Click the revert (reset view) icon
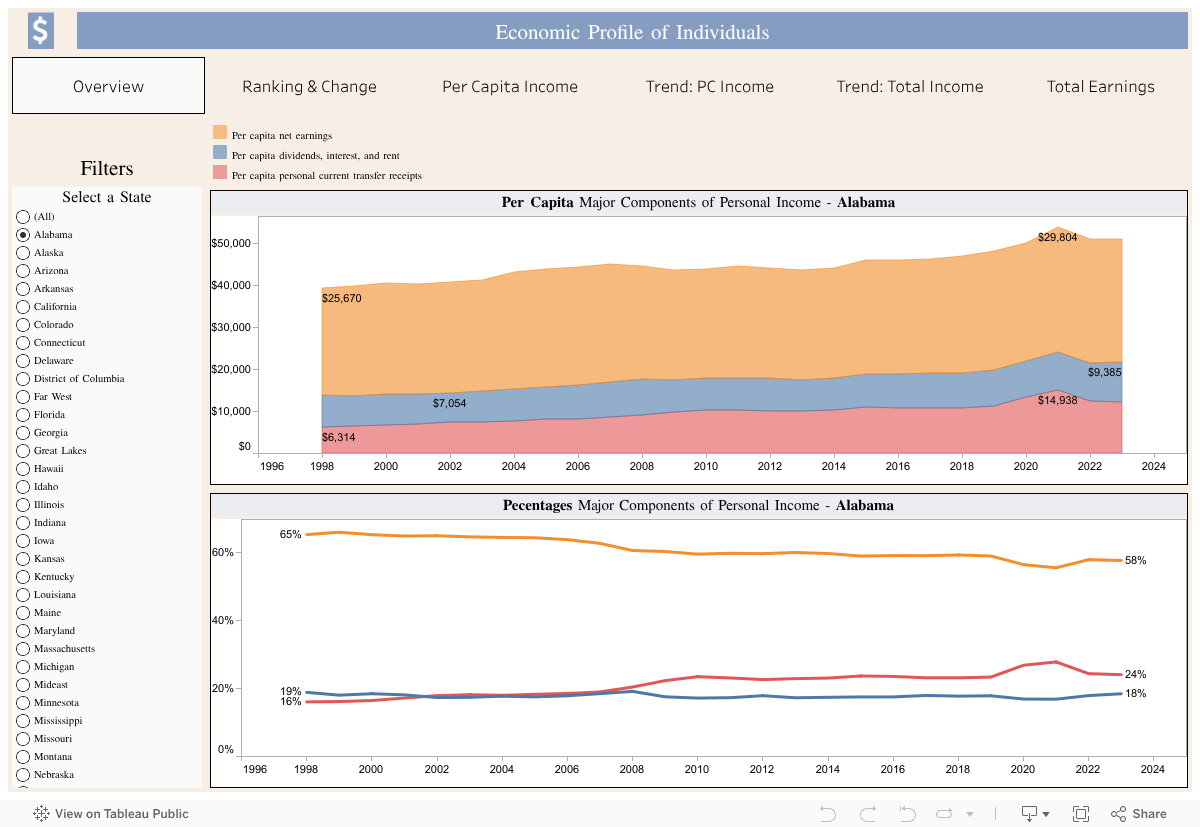Image resolution: width=1200 pixels, height=827 pixels. tap(907, 814)
